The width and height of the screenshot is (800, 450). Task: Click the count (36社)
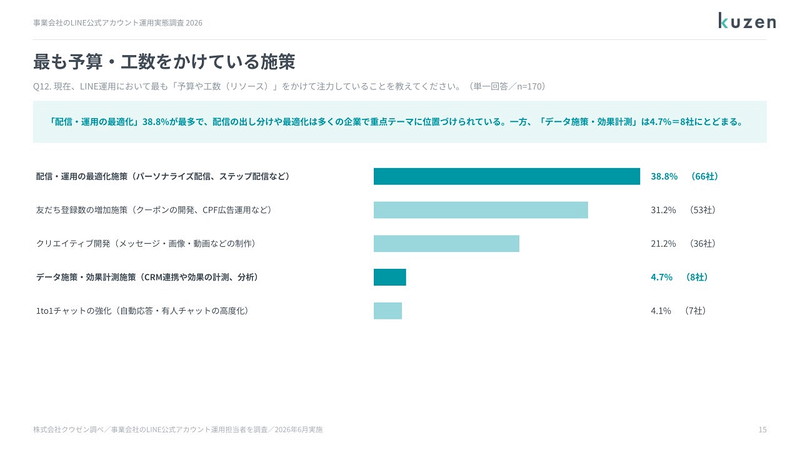702,243
